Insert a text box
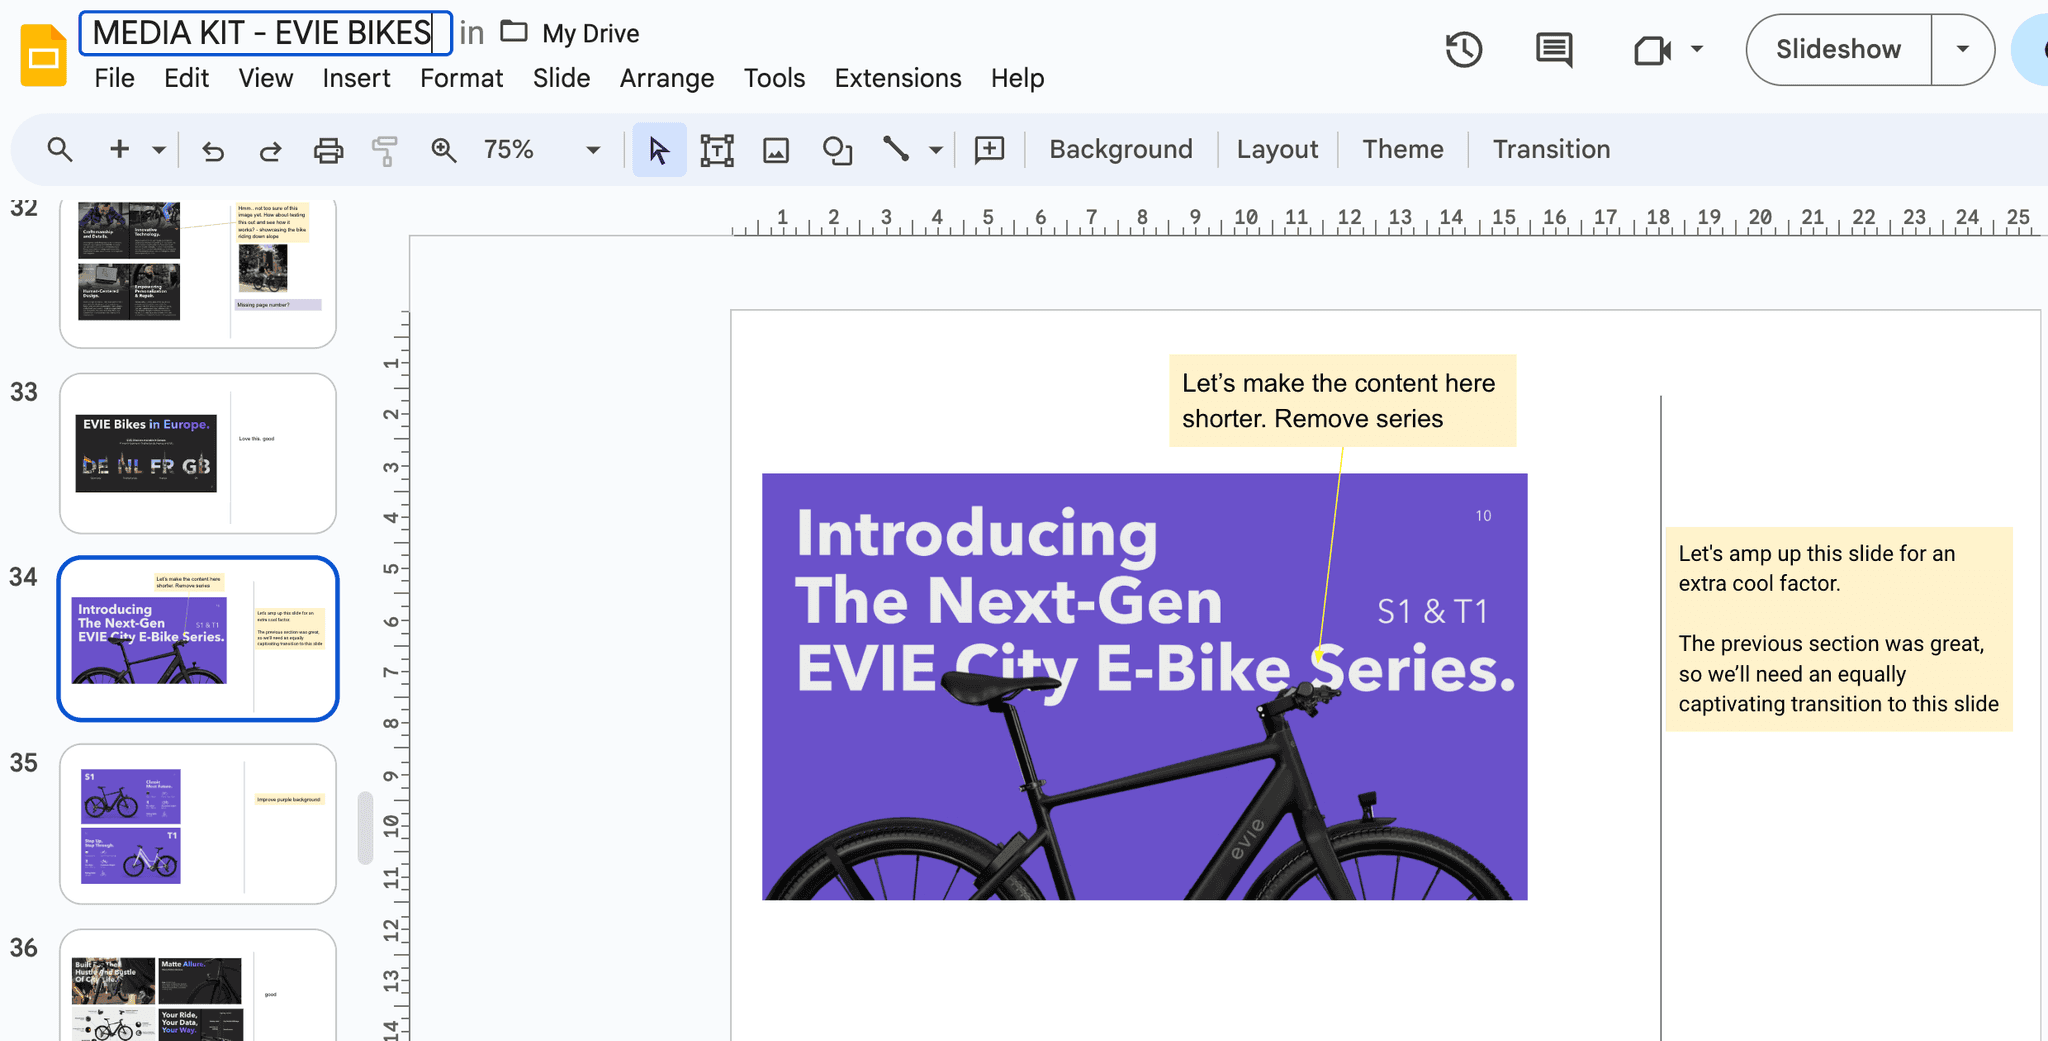The image size is (2048, 1041). [717, 150]
